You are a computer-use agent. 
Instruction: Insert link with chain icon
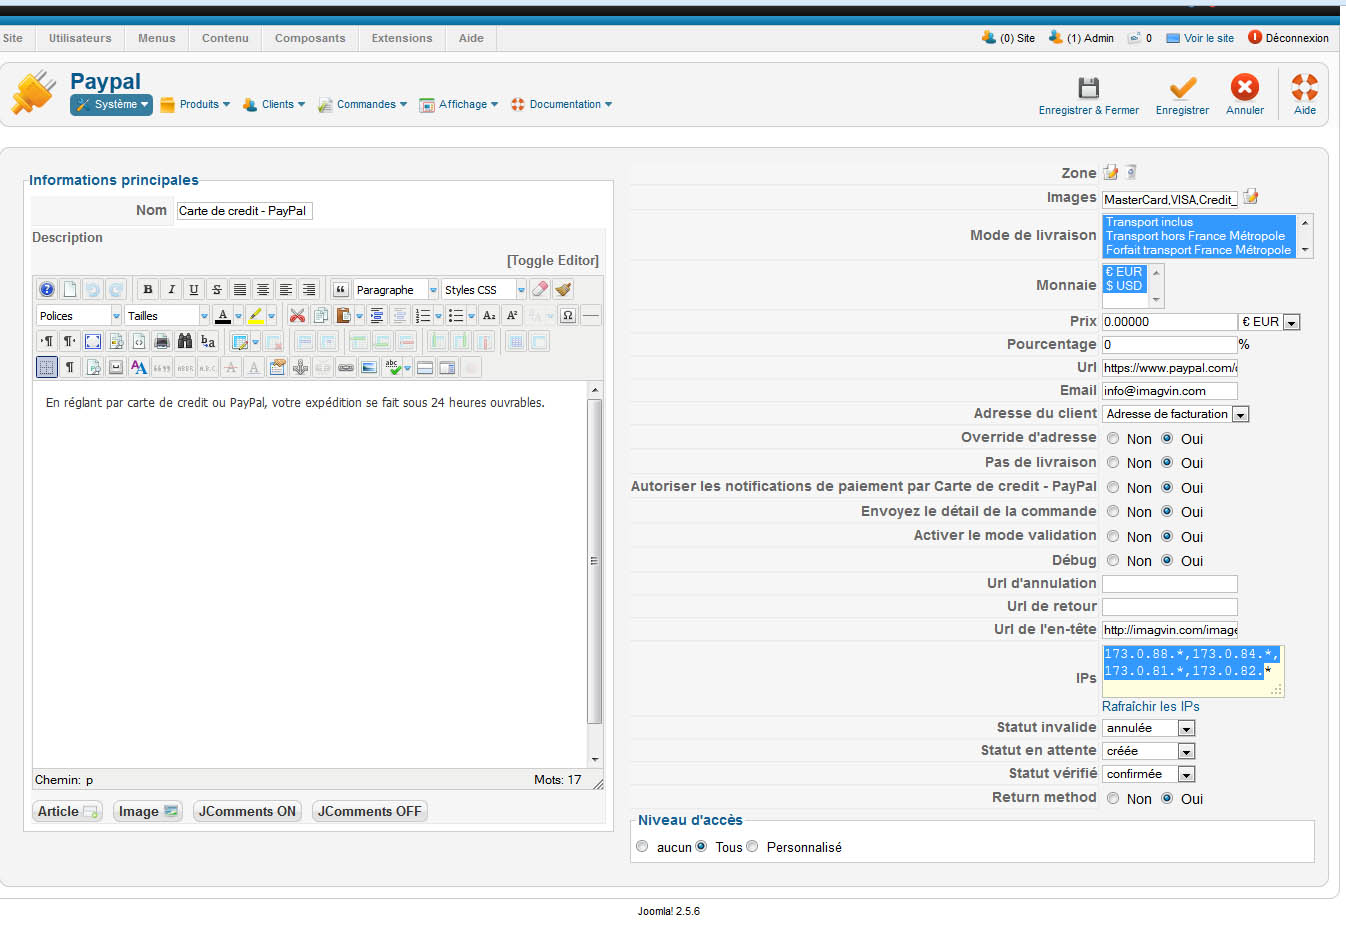tap(346, 367)
